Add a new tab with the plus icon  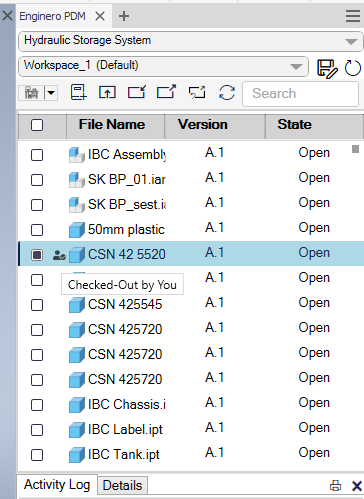[124, 16]
